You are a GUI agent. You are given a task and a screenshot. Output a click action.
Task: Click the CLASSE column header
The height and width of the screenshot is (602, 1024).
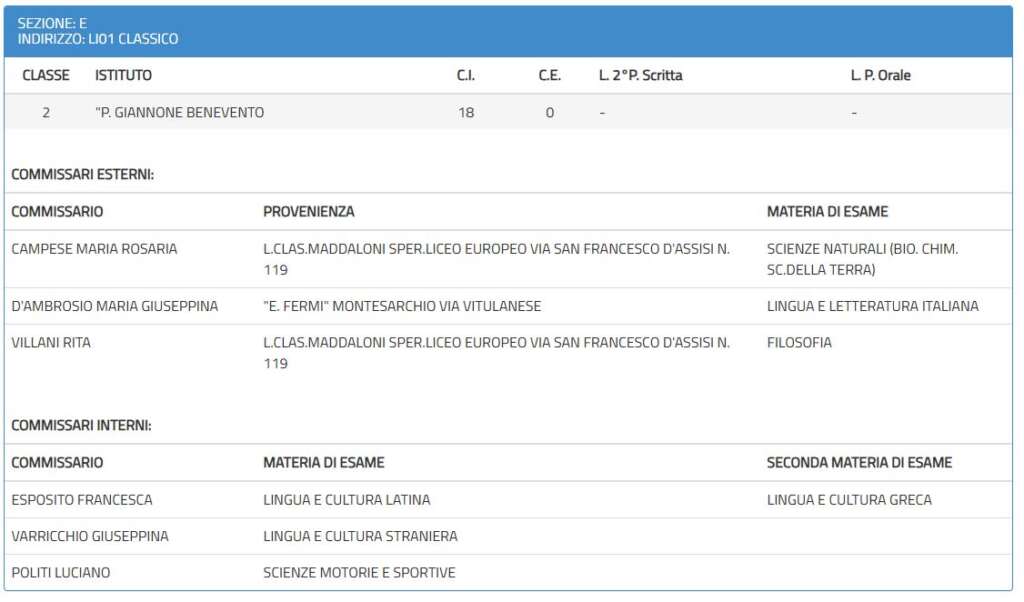click(x=46, y=75)
